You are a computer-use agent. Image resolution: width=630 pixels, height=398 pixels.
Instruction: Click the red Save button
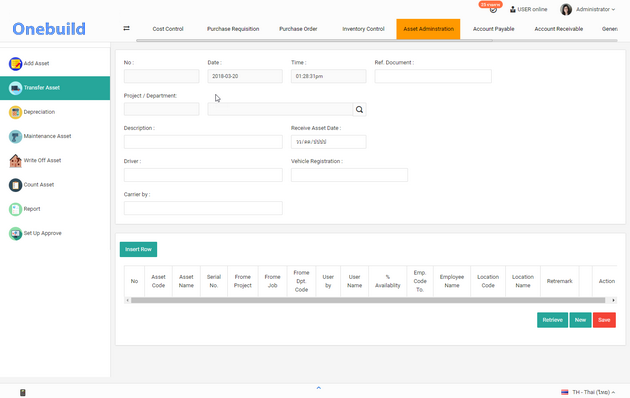(604, 320)
